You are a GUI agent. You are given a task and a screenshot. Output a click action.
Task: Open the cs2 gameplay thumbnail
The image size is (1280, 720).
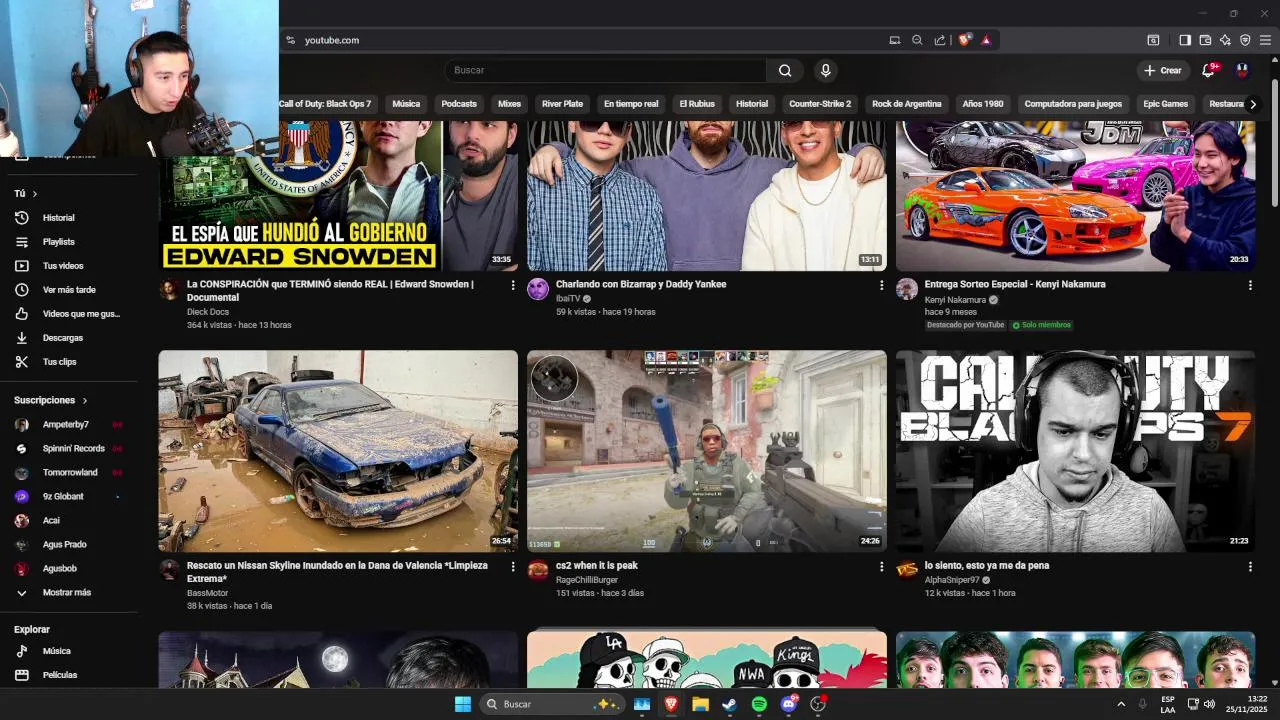click(707, 451)
